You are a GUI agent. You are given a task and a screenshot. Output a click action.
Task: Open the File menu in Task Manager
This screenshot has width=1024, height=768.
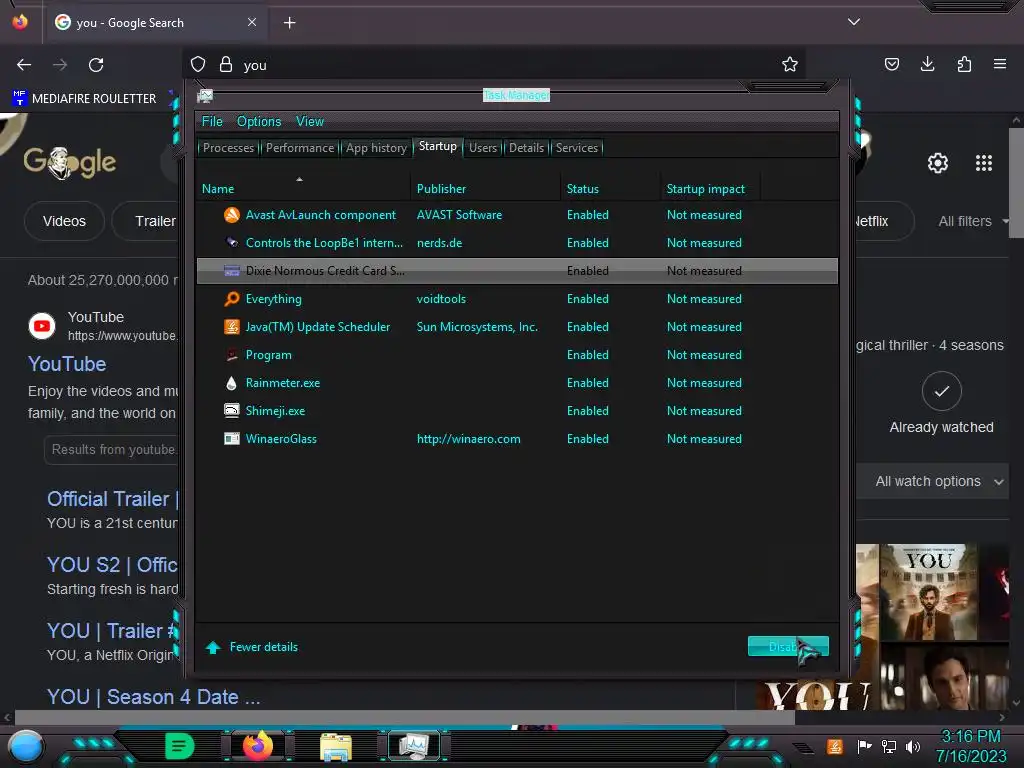point(212,121)
